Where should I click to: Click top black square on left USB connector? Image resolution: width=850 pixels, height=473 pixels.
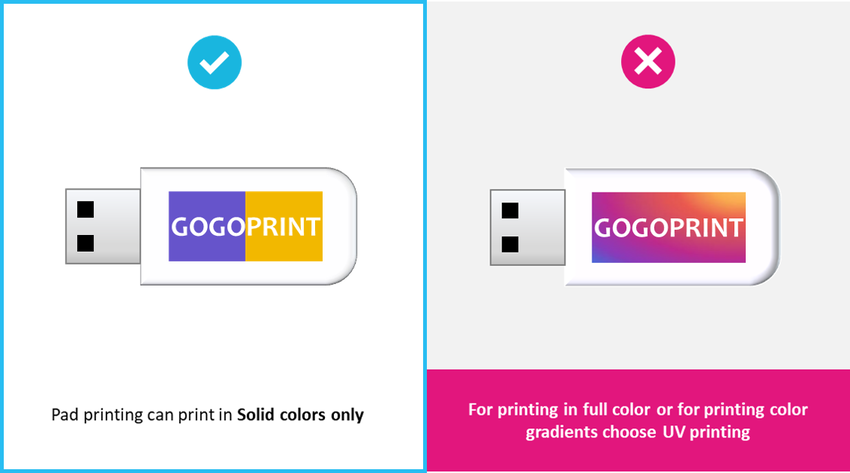point(85,209)
